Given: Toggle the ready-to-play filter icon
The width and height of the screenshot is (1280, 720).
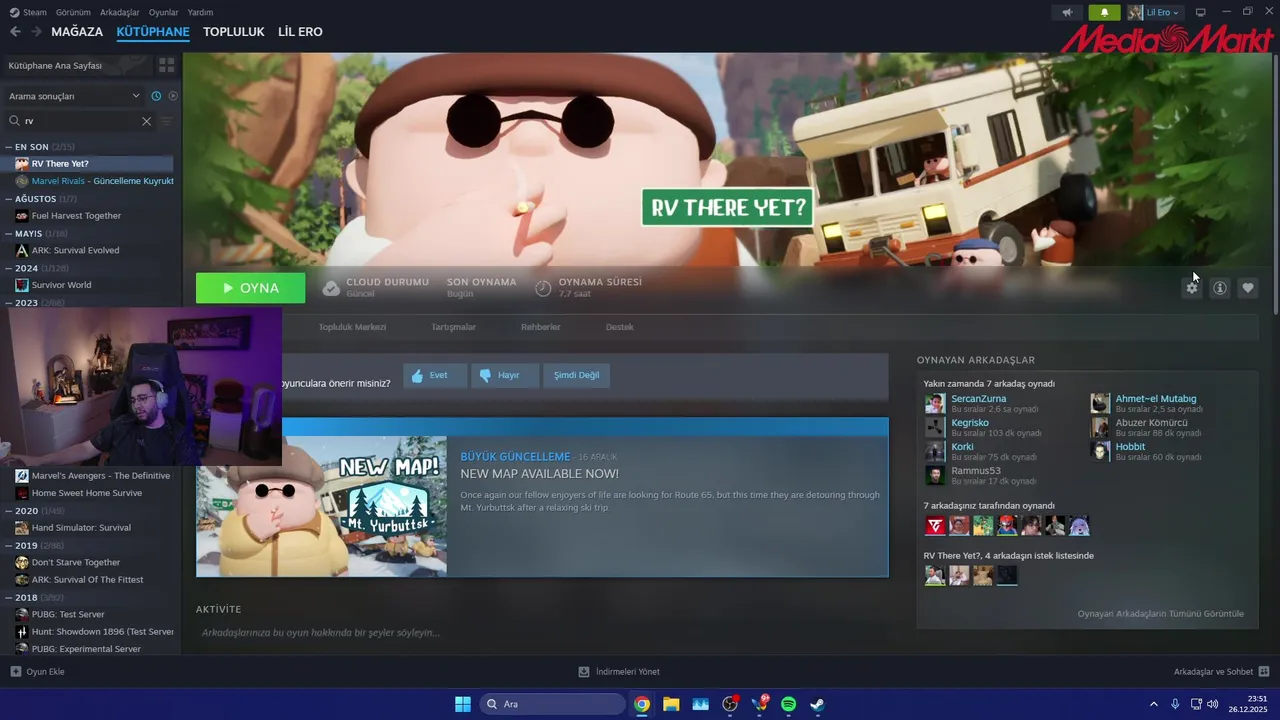Looking at the screenshot, I should (x=173, y=96).
